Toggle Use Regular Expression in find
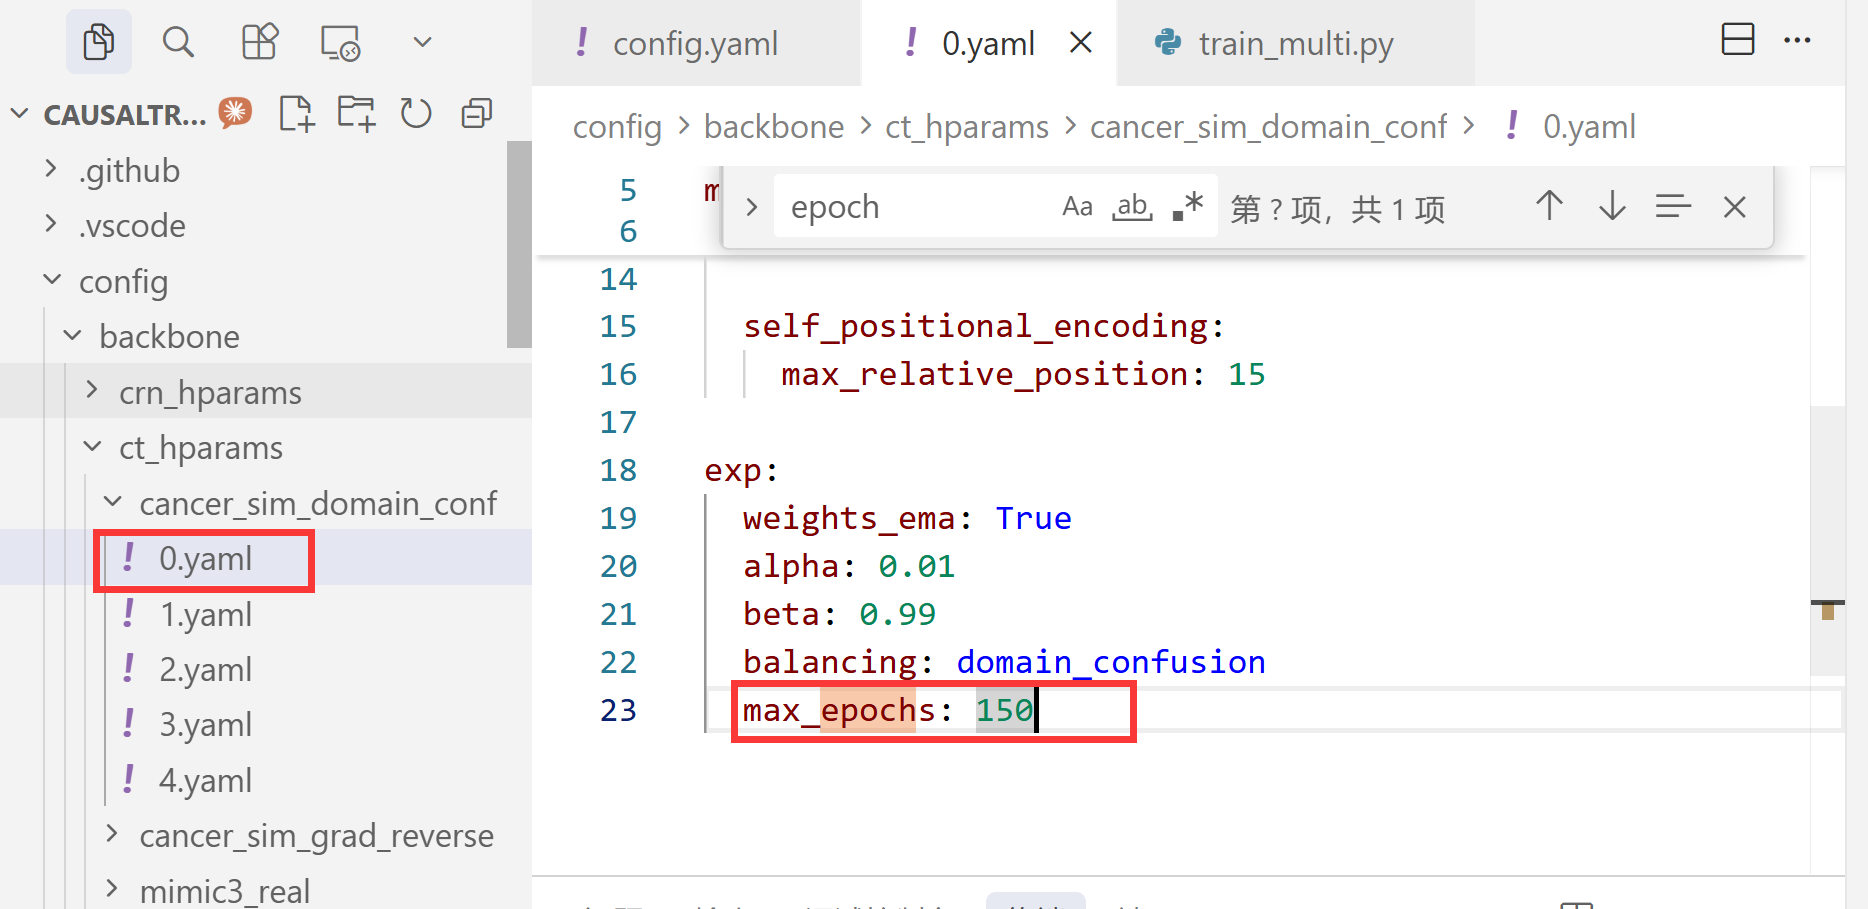The height and width of the screenshot is (909, 1868). click(x=1187, y=206)
